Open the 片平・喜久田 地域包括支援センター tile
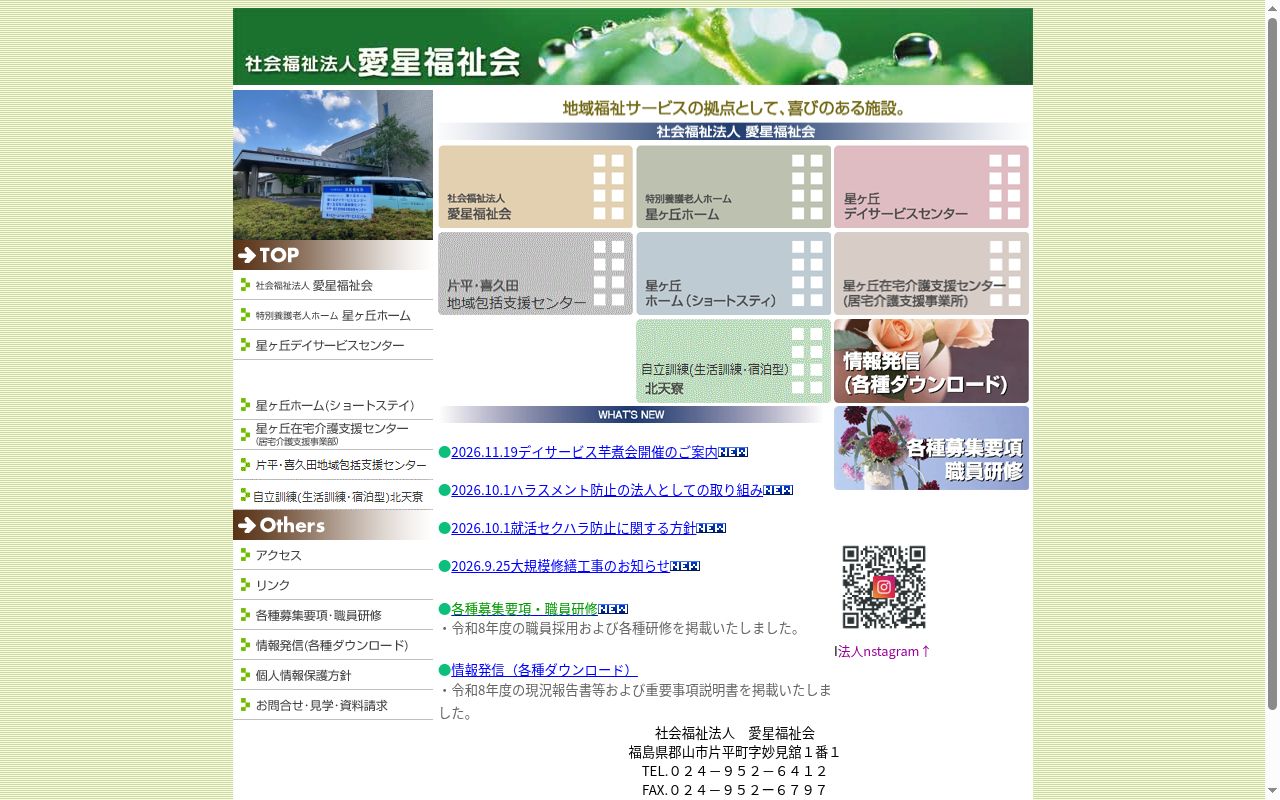 536,274
